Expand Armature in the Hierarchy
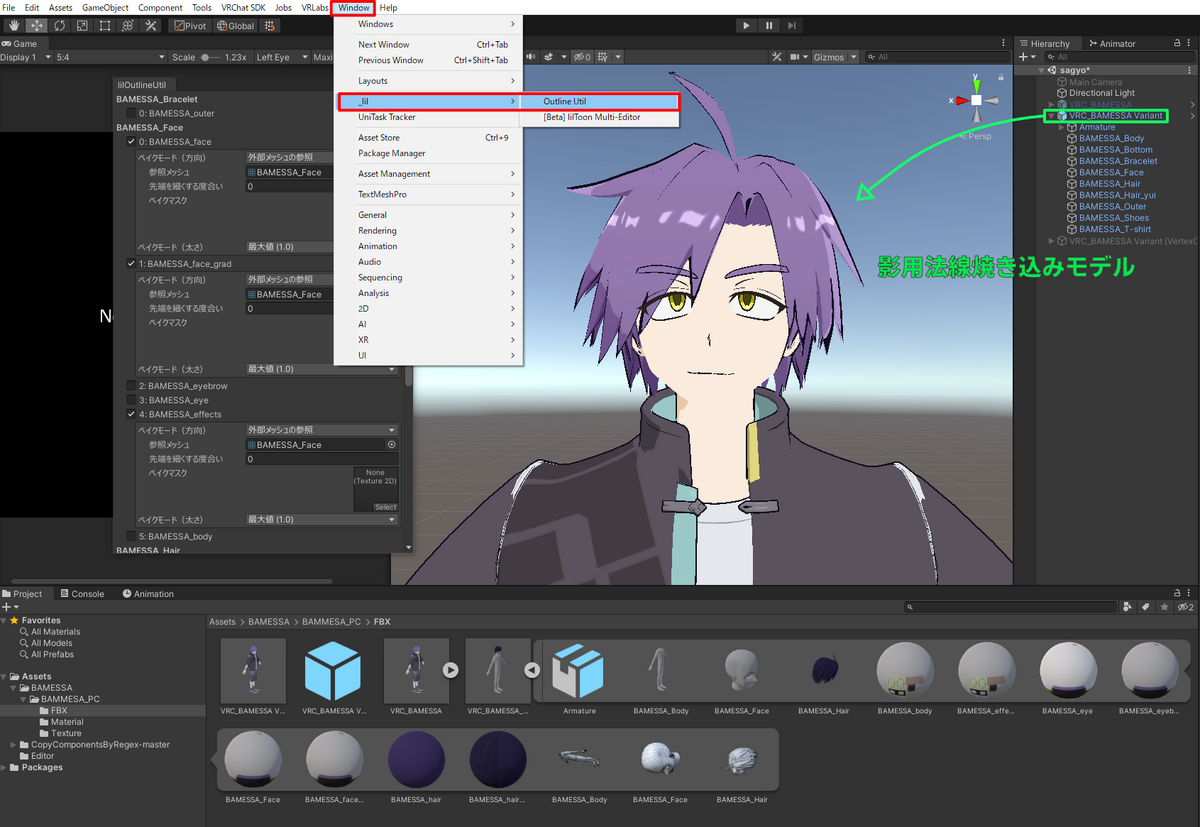This screenshot has height=827, width=1200. tap(1062, 127)
